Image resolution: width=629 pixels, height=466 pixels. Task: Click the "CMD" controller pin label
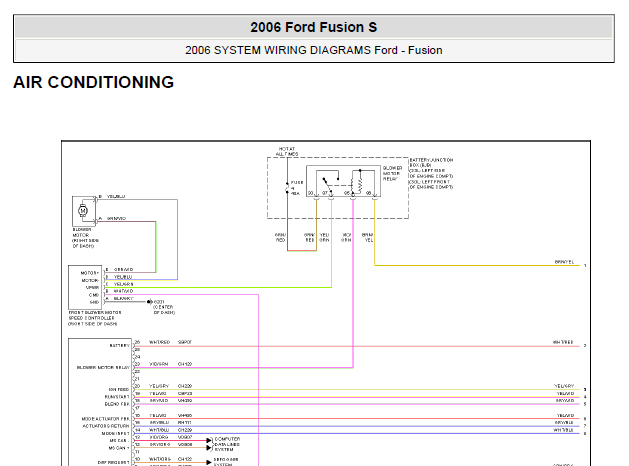[94, 295]
